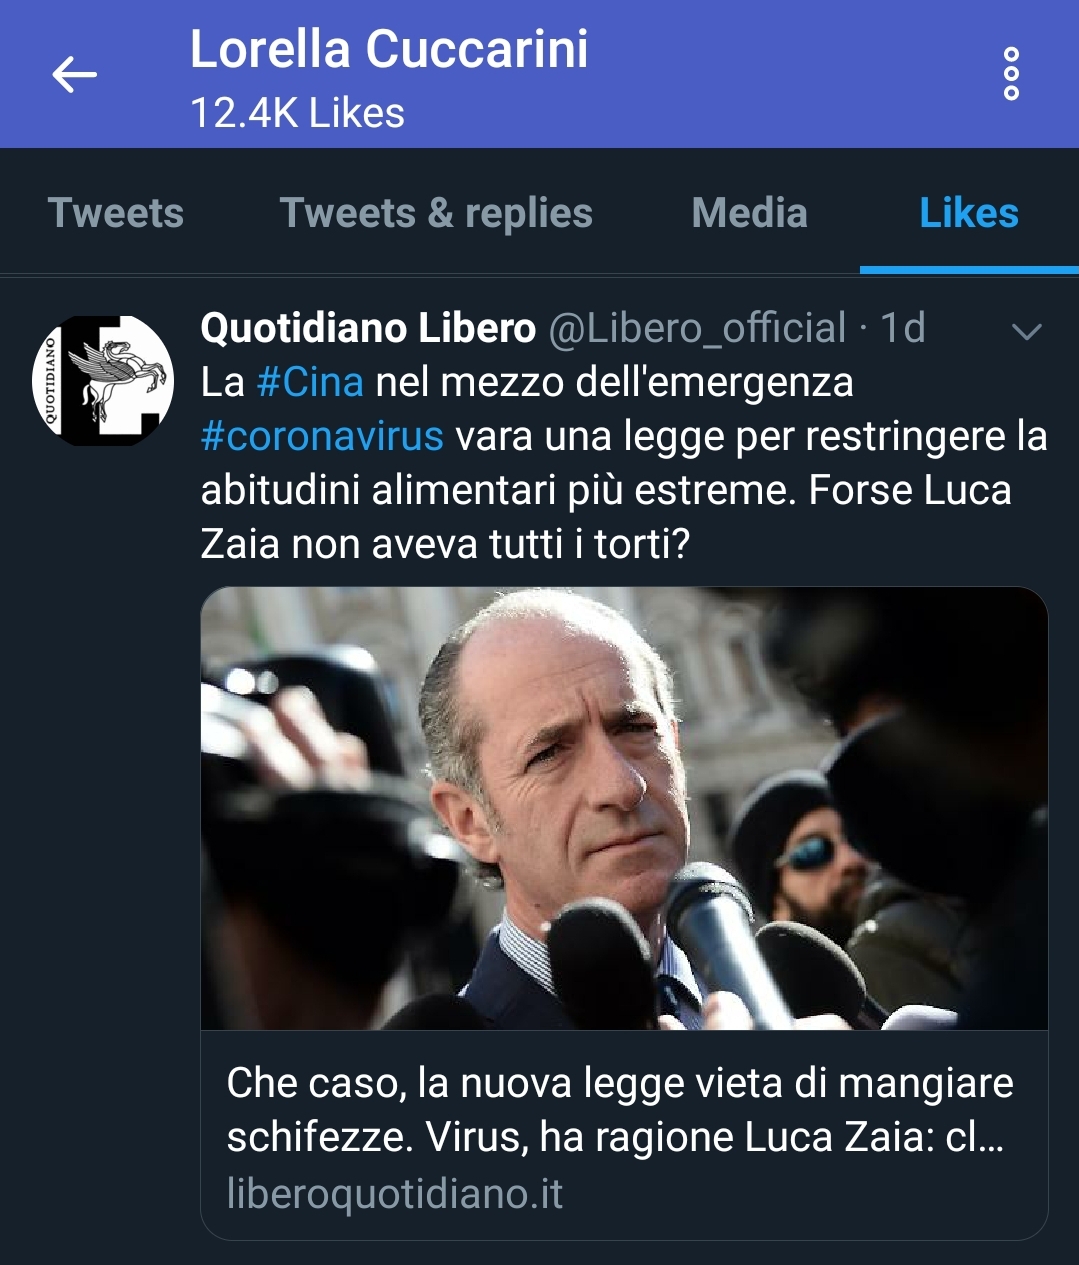Tap the 12.4K Likes count
1079x1265 pixels.
point(297,113)
